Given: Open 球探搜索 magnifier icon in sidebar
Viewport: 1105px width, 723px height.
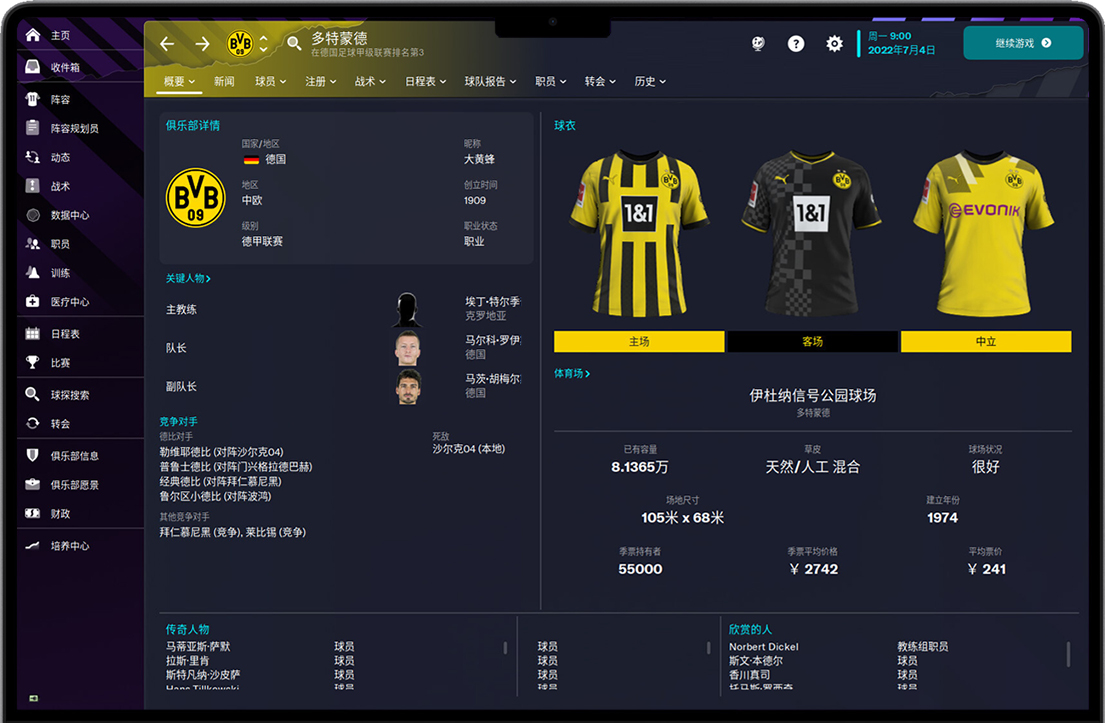Looking at the screenshot, I should pyautogui.click(x=32, y=394).
